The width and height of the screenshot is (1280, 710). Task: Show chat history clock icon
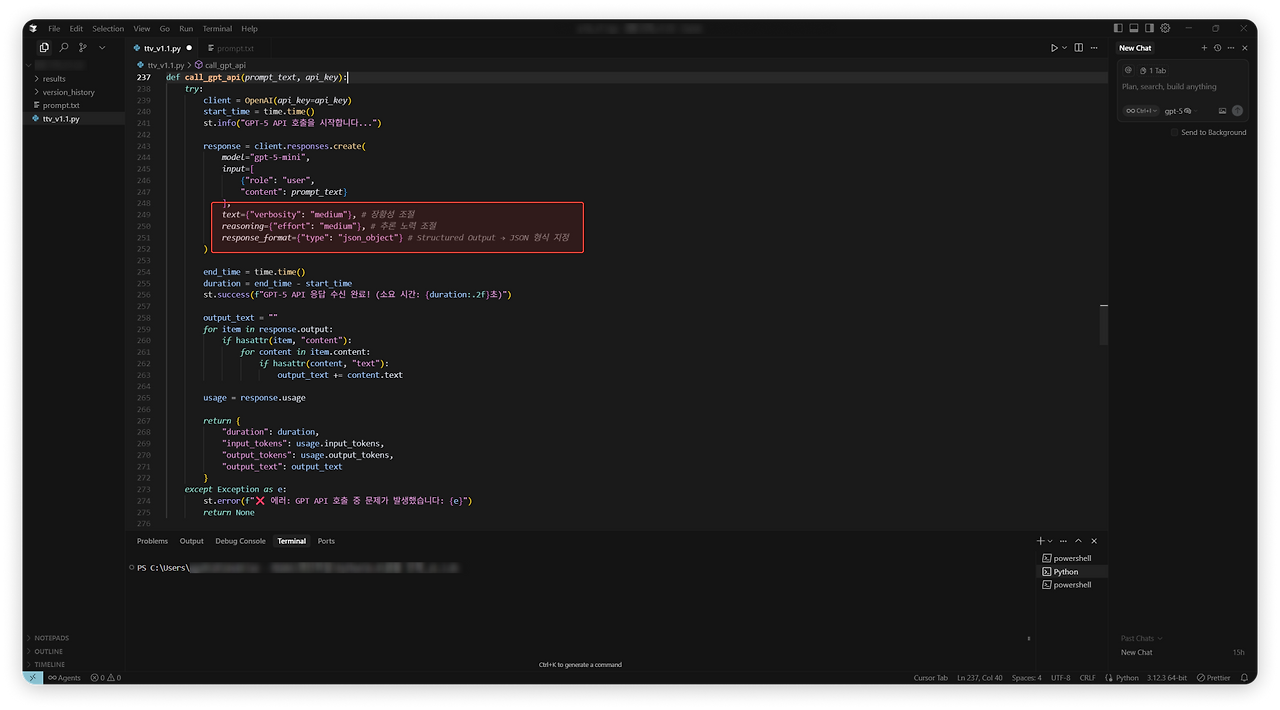coord(1217,48)
